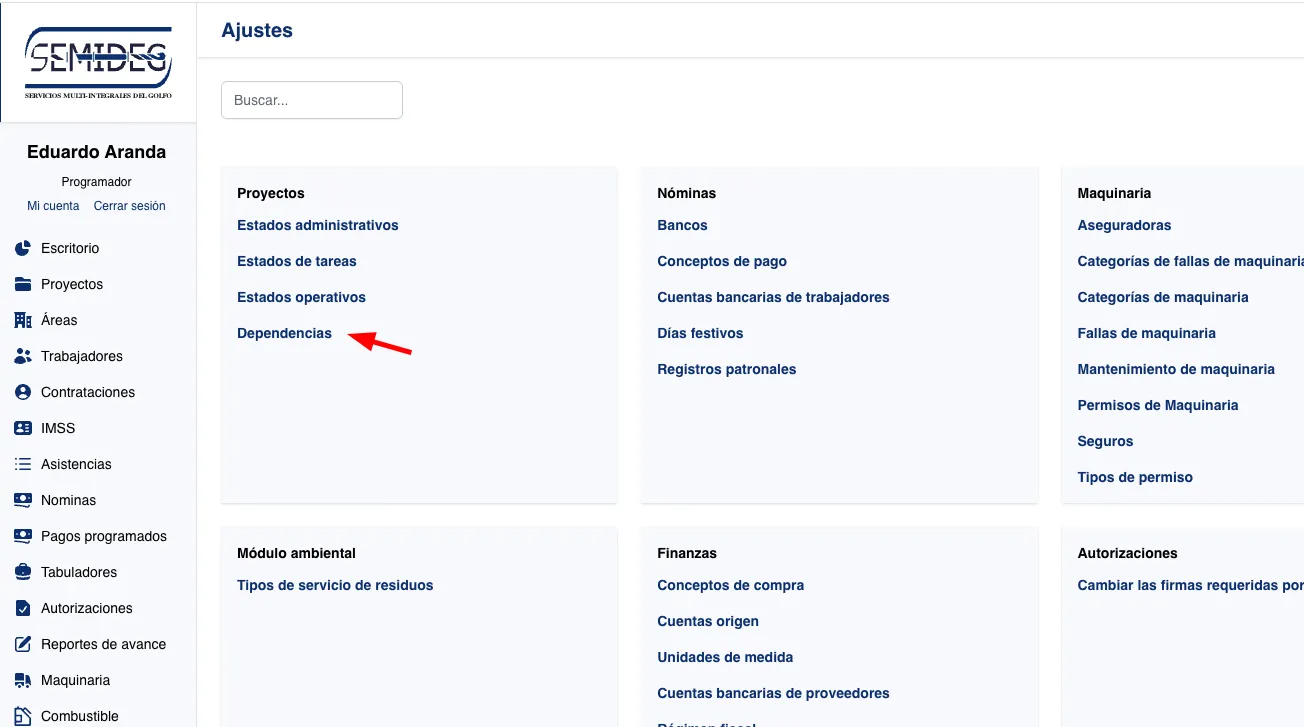This screenshot has height=727, width=1304.
Task: Go to Reportes de avance
Action: [x=103, y=644]
